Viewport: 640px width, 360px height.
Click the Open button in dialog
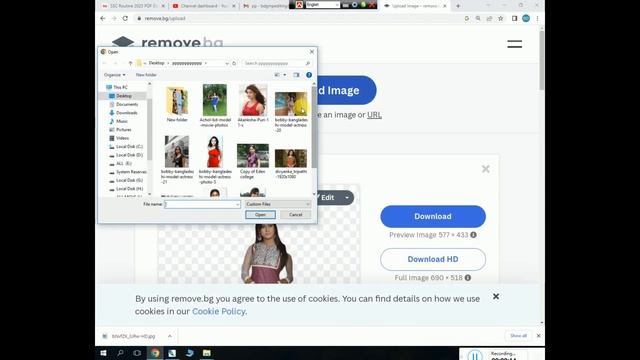coord(260,215)
